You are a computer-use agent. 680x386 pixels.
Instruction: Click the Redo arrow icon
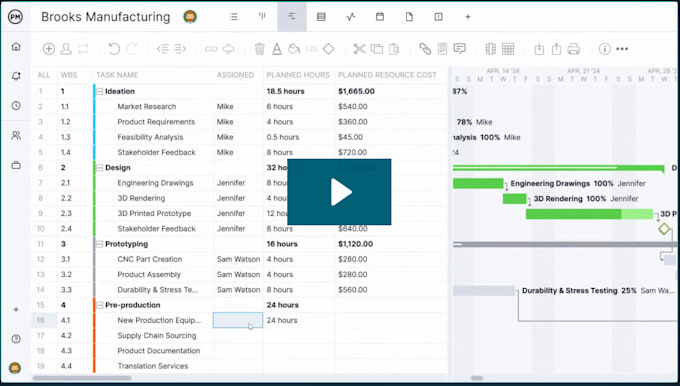click(132, 49)
